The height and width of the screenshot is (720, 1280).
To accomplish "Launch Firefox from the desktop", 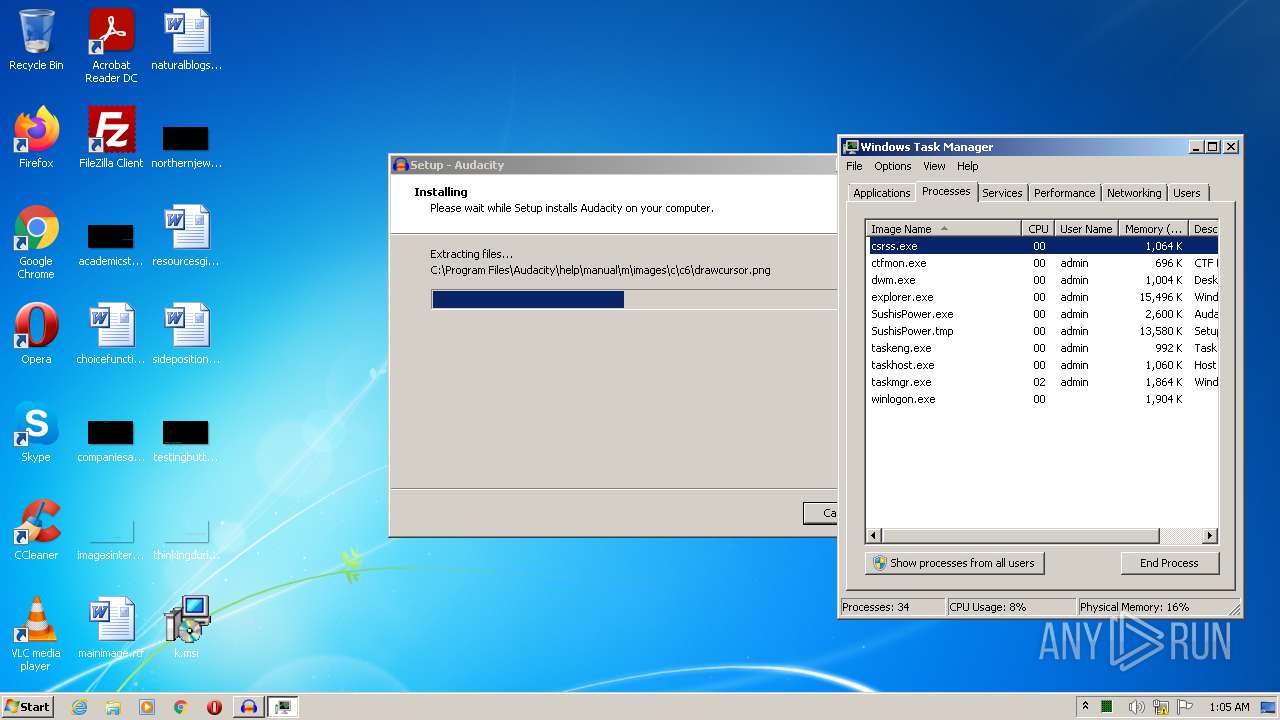I will point(36,139).
